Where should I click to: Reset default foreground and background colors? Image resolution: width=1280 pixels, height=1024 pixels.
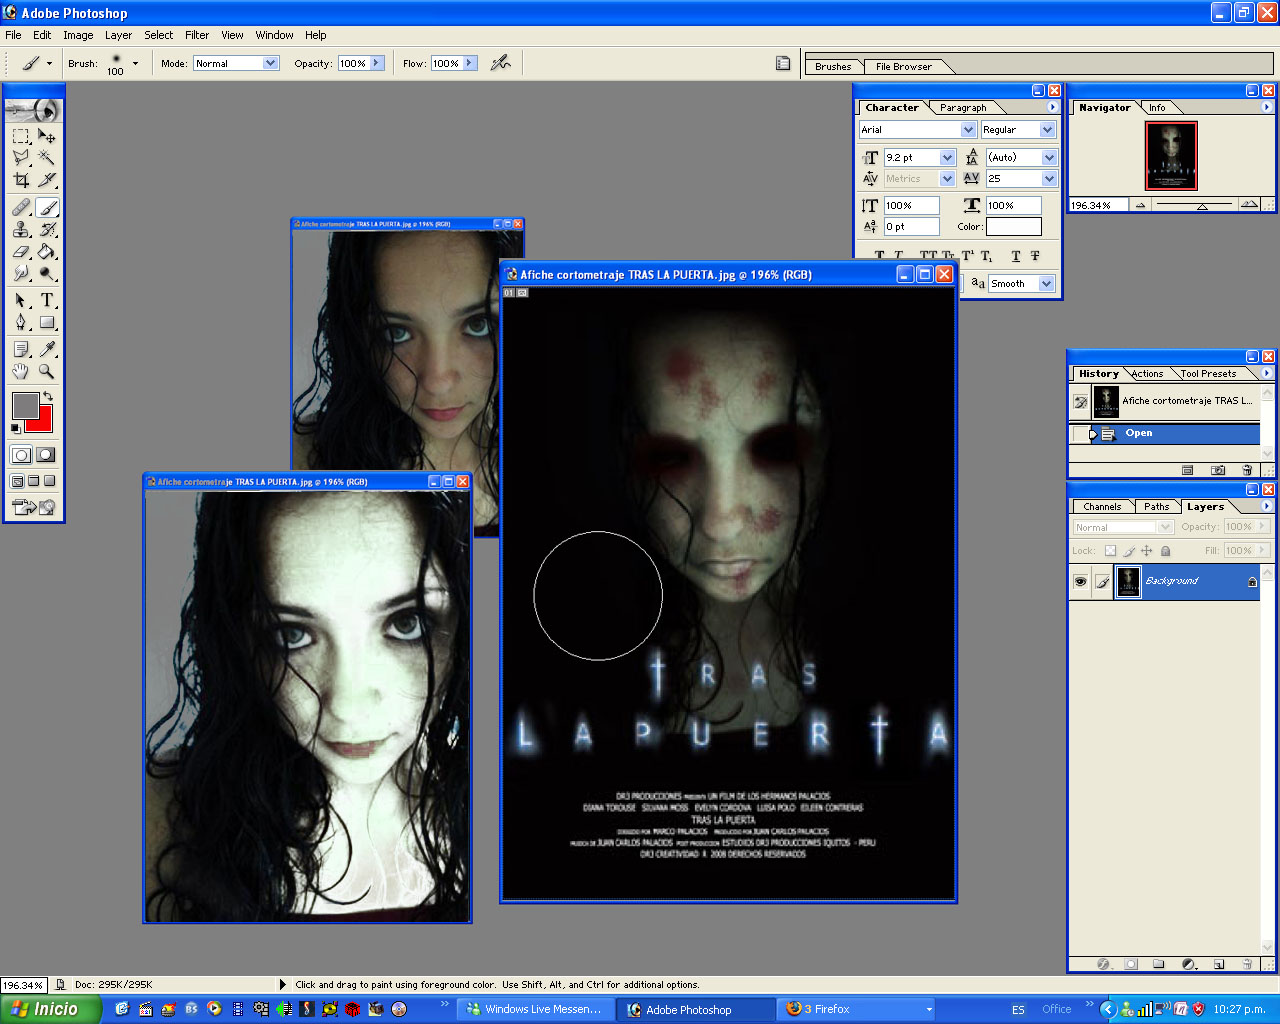tap(16, 428)
